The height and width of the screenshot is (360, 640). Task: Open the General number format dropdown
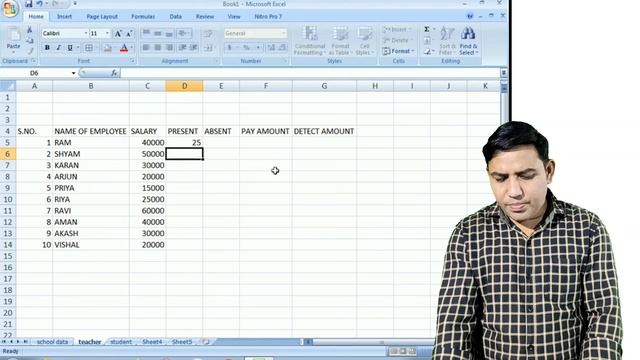(x=284, y=33)
